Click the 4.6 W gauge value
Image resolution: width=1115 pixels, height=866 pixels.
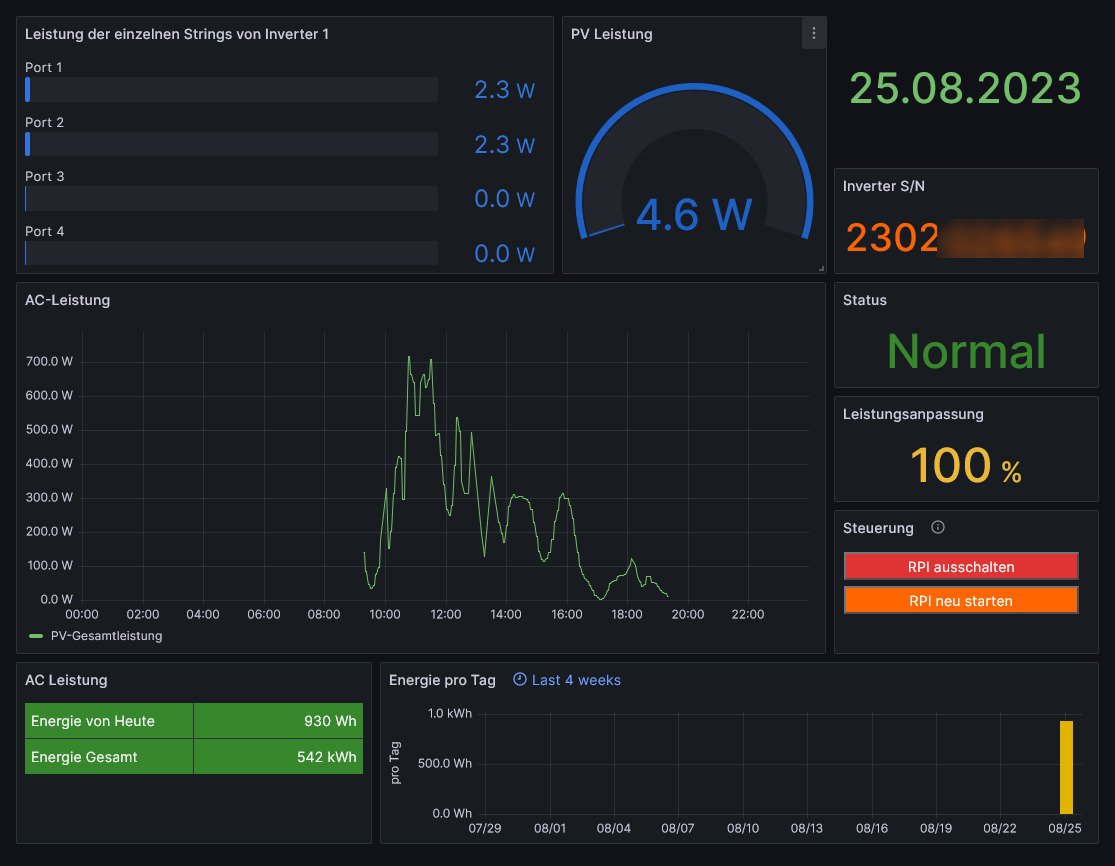(694, 215)
